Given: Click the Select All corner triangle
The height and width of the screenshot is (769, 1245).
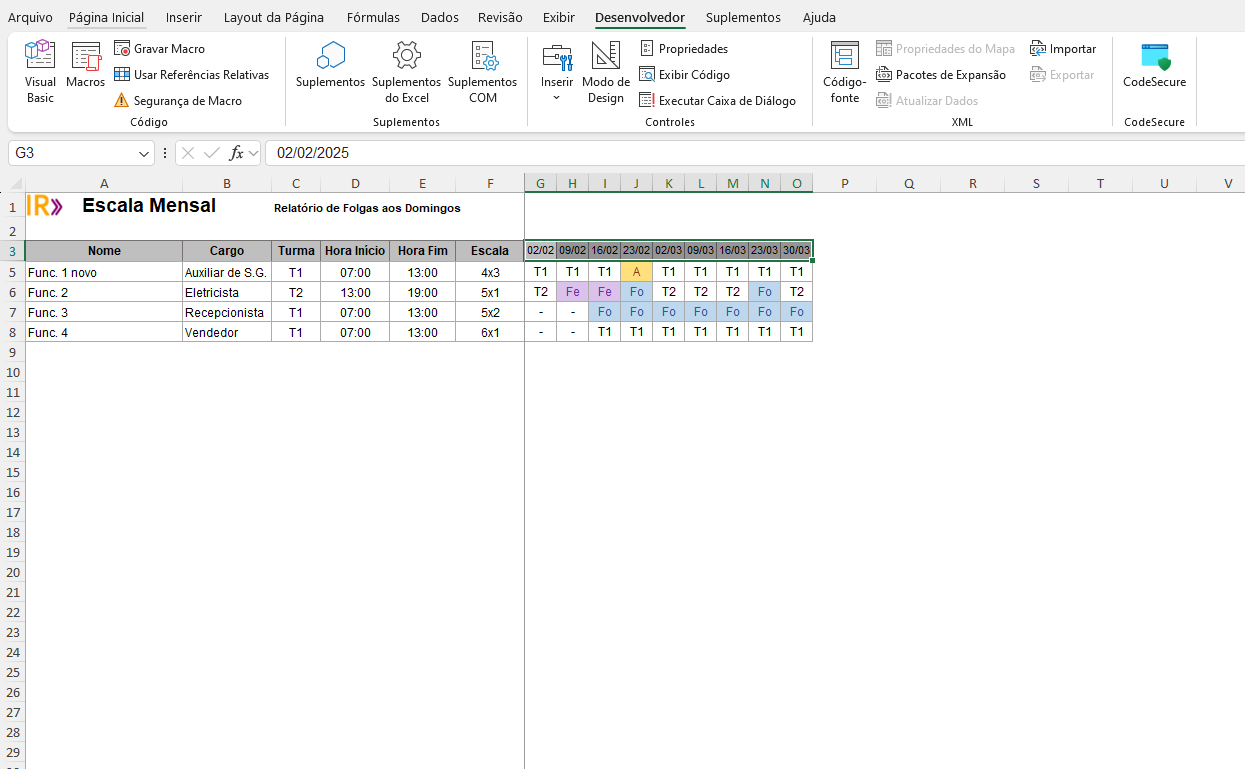Looking at the screenshot, I should pyautogui.click(x=16, y=184).
